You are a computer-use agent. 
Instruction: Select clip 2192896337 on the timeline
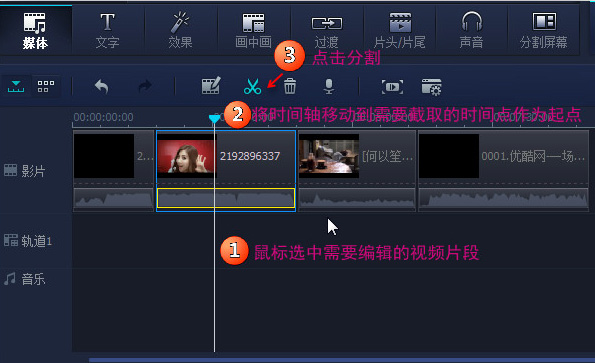click(226, 171)
